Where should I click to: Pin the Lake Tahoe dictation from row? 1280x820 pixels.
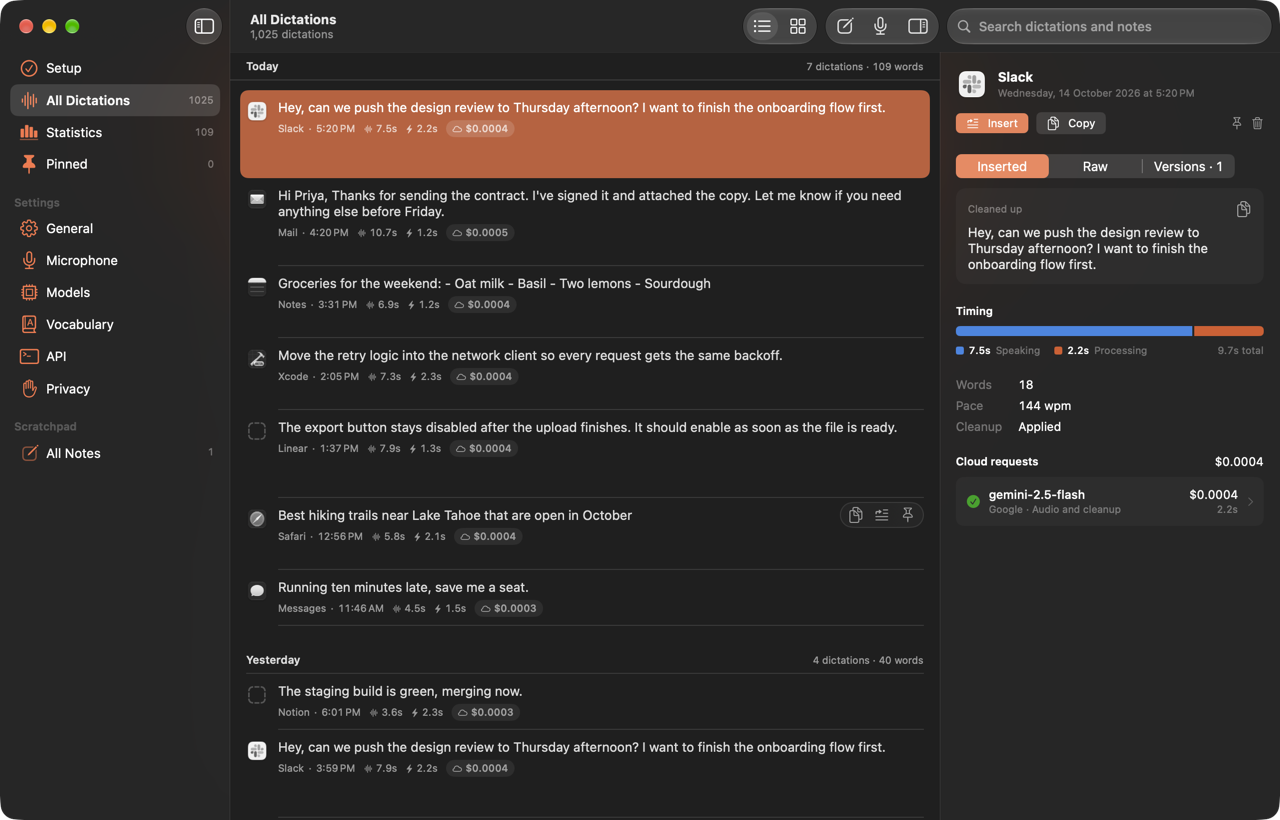908,515
